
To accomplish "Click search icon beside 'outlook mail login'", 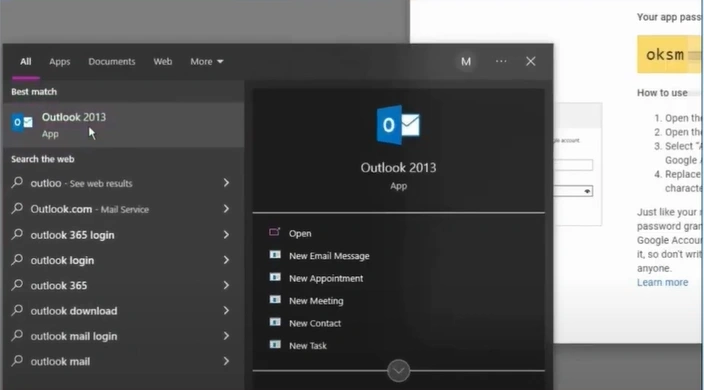I will tap(17, 335).
